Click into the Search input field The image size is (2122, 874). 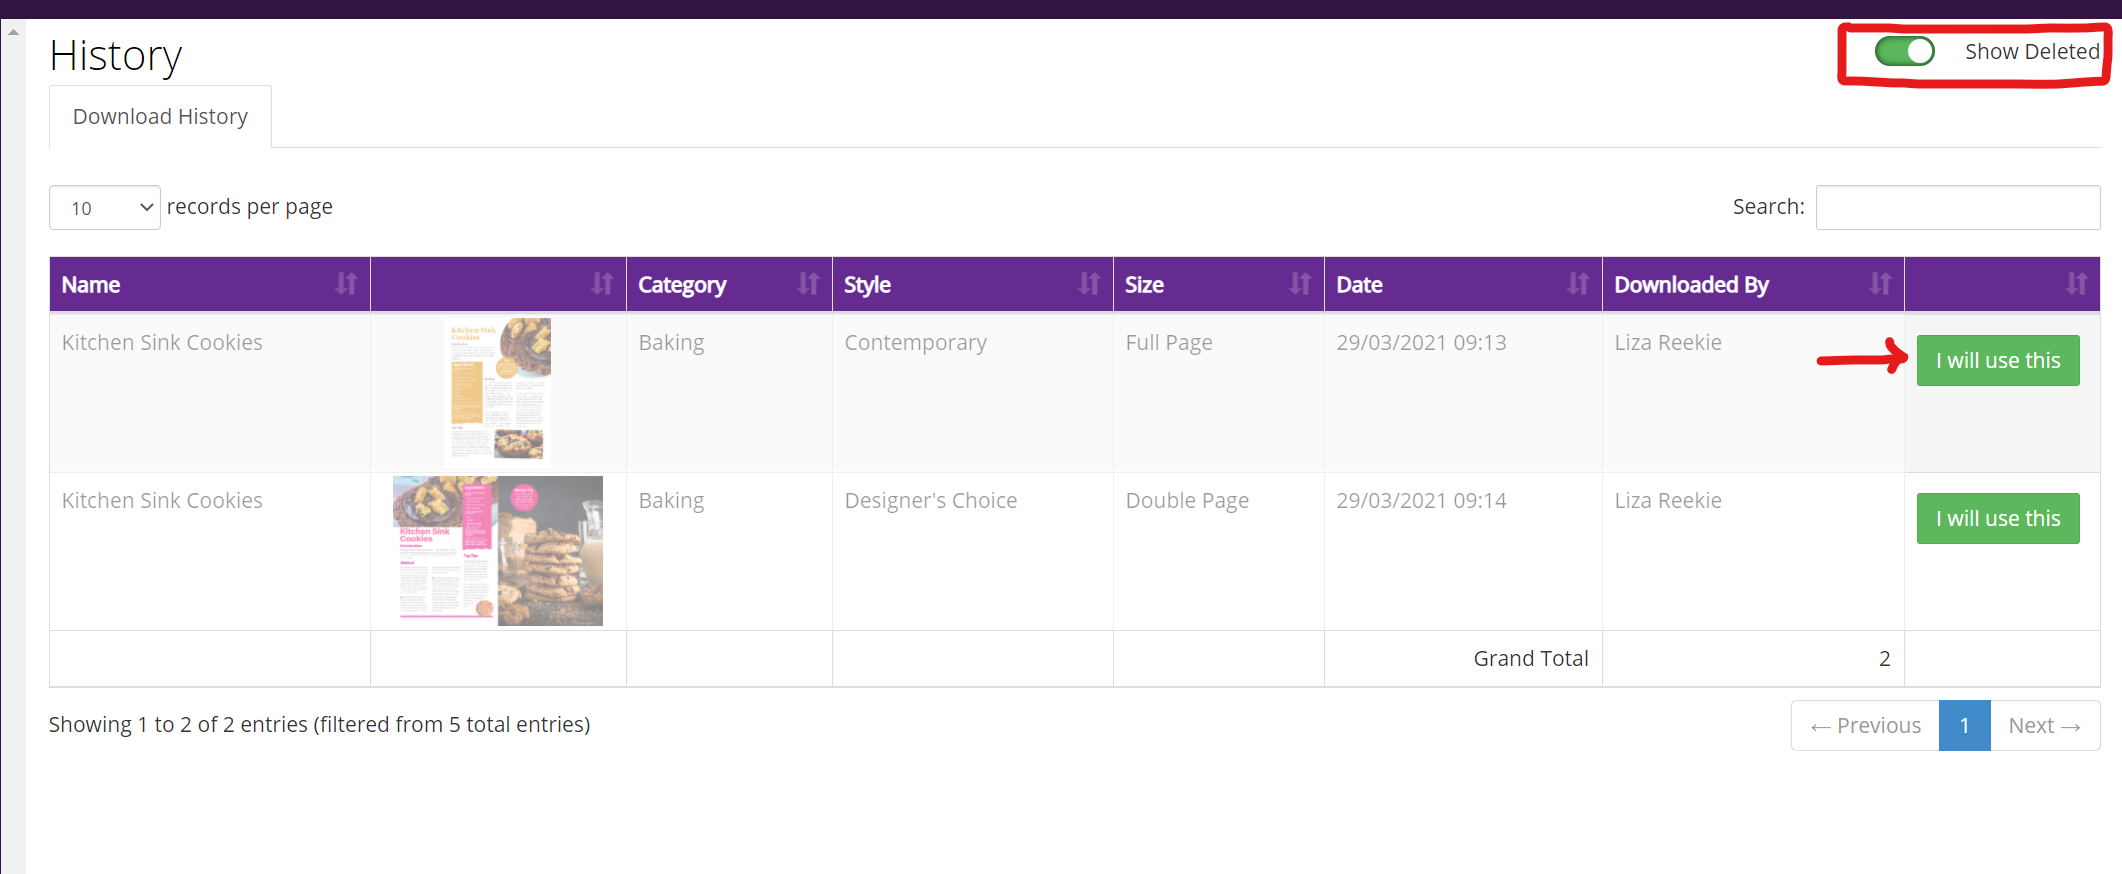[1957, 207]
